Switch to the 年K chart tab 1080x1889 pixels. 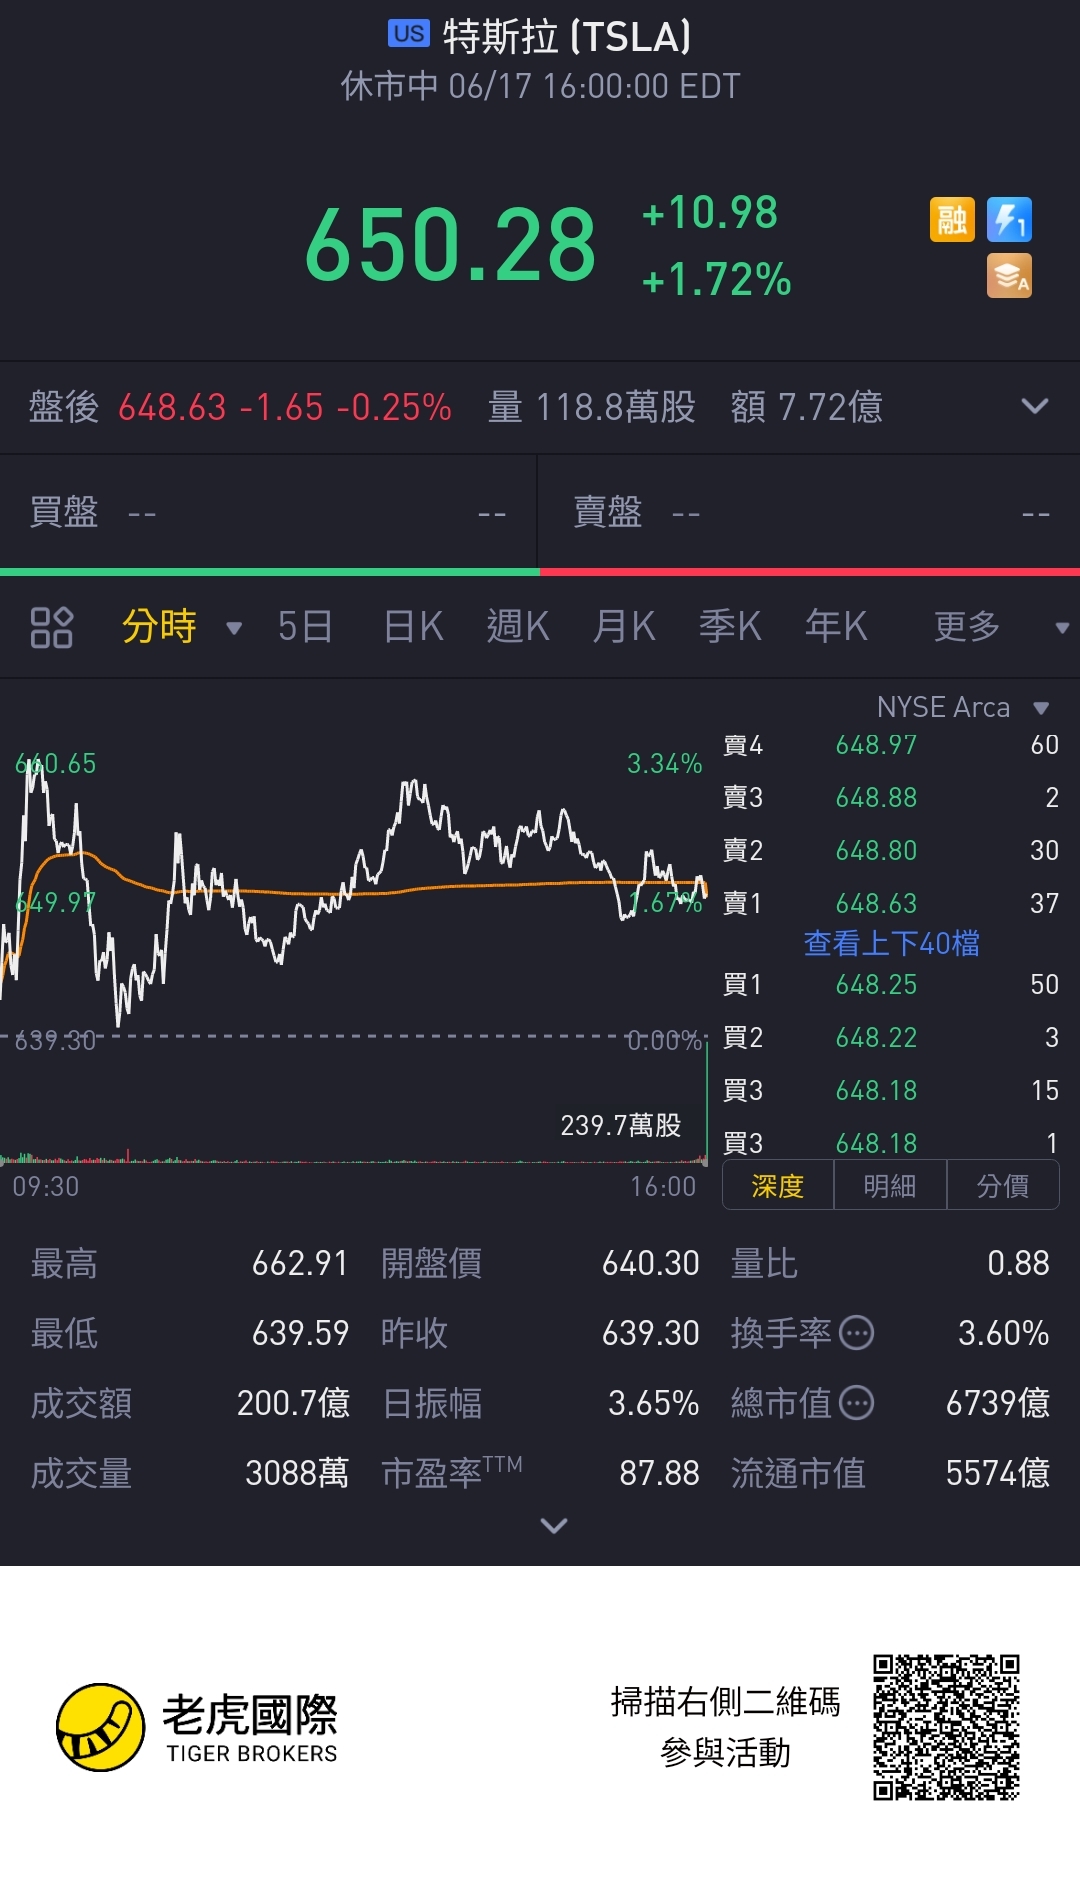(x=836, y=627)
